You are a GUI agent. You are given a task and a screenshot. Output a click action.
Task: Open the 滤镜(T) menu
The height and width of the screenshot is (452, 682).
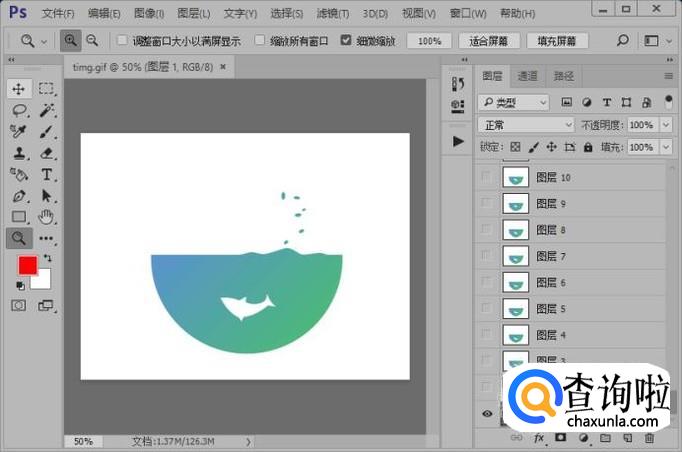pos(333,14)
